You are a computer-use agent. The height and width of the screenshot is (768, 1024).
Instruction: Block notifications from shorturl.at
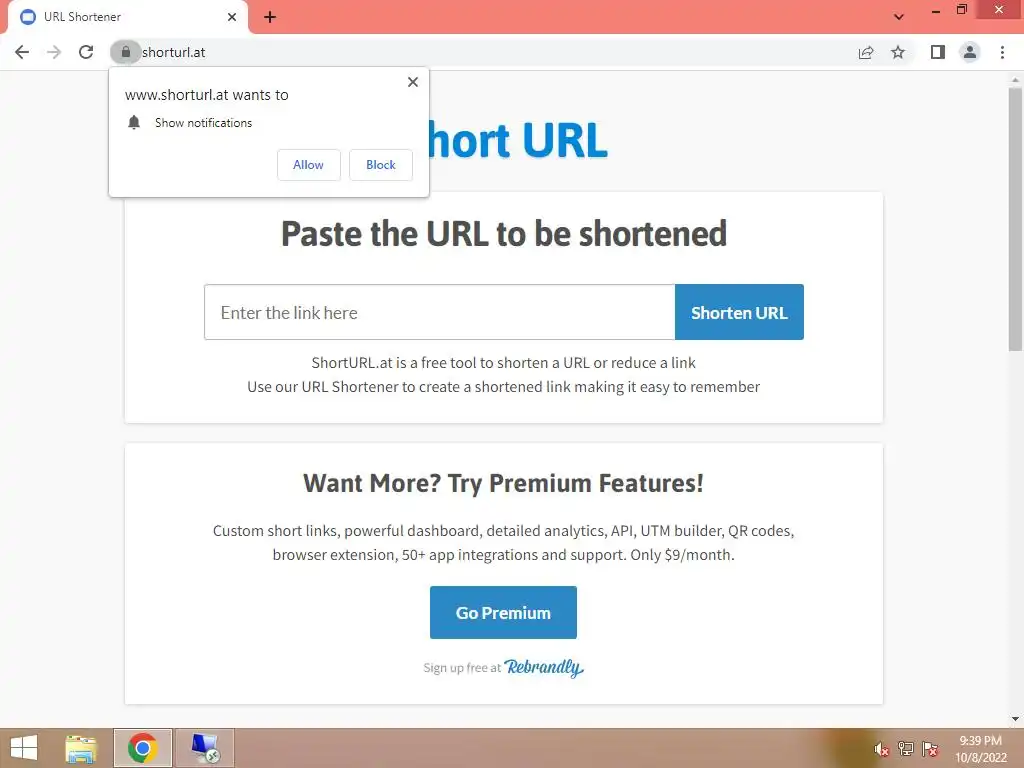381,165
